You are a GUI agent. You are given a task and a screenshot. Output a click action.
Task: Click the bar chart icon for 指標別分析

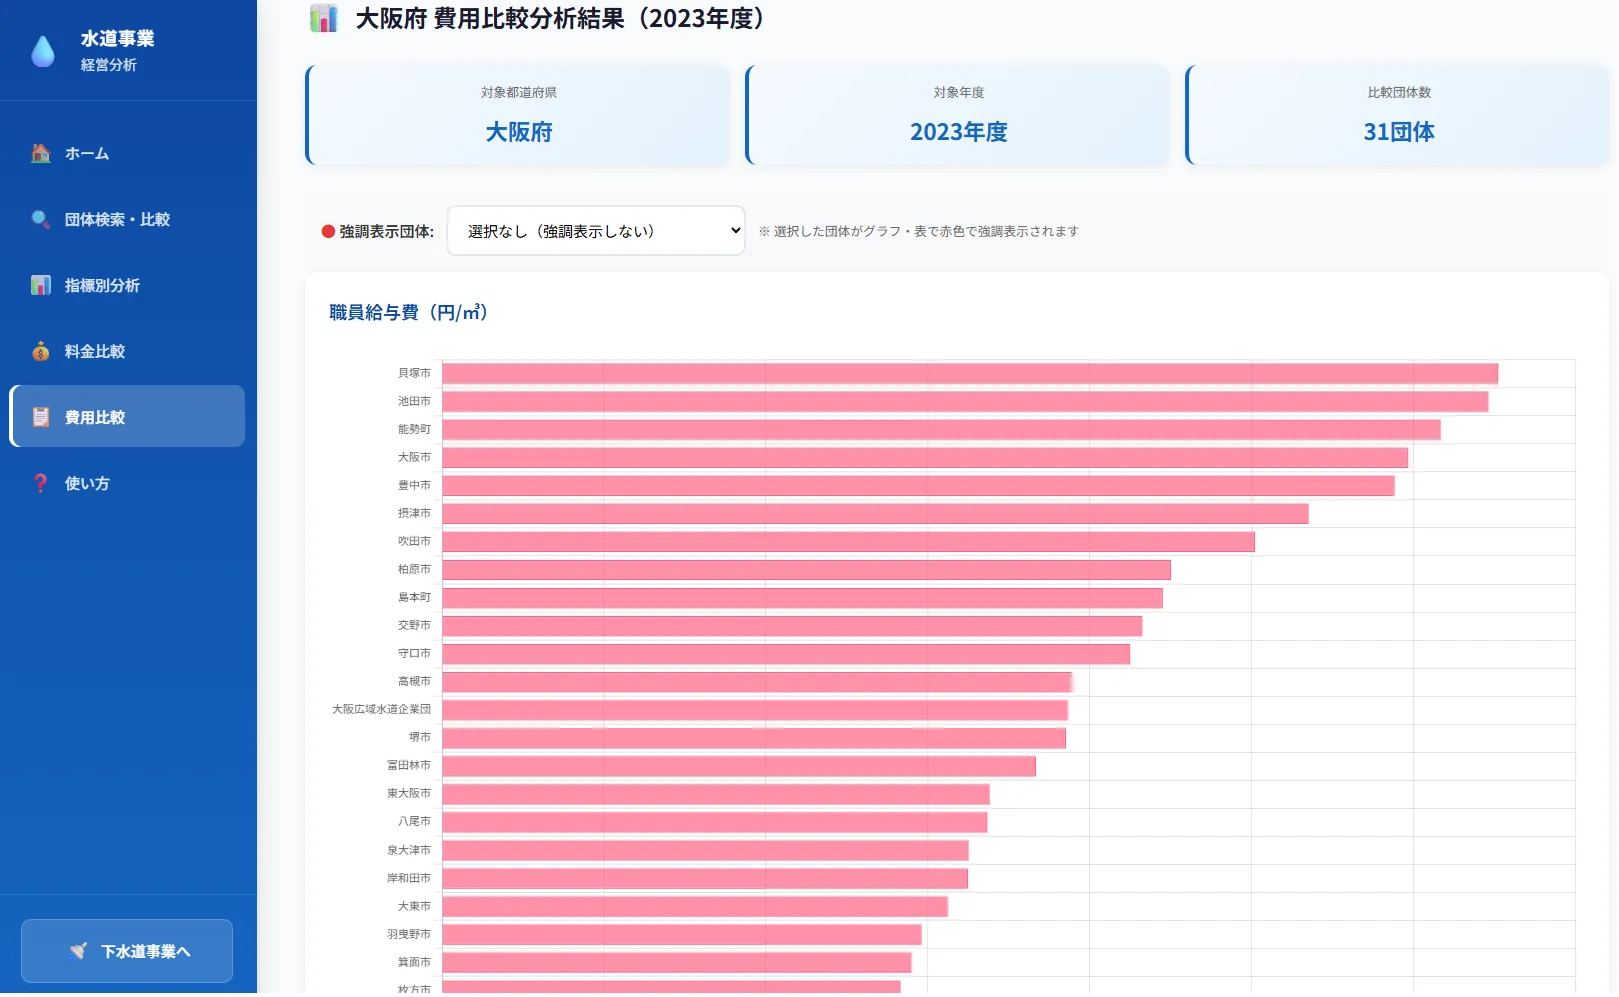[41, 285]
